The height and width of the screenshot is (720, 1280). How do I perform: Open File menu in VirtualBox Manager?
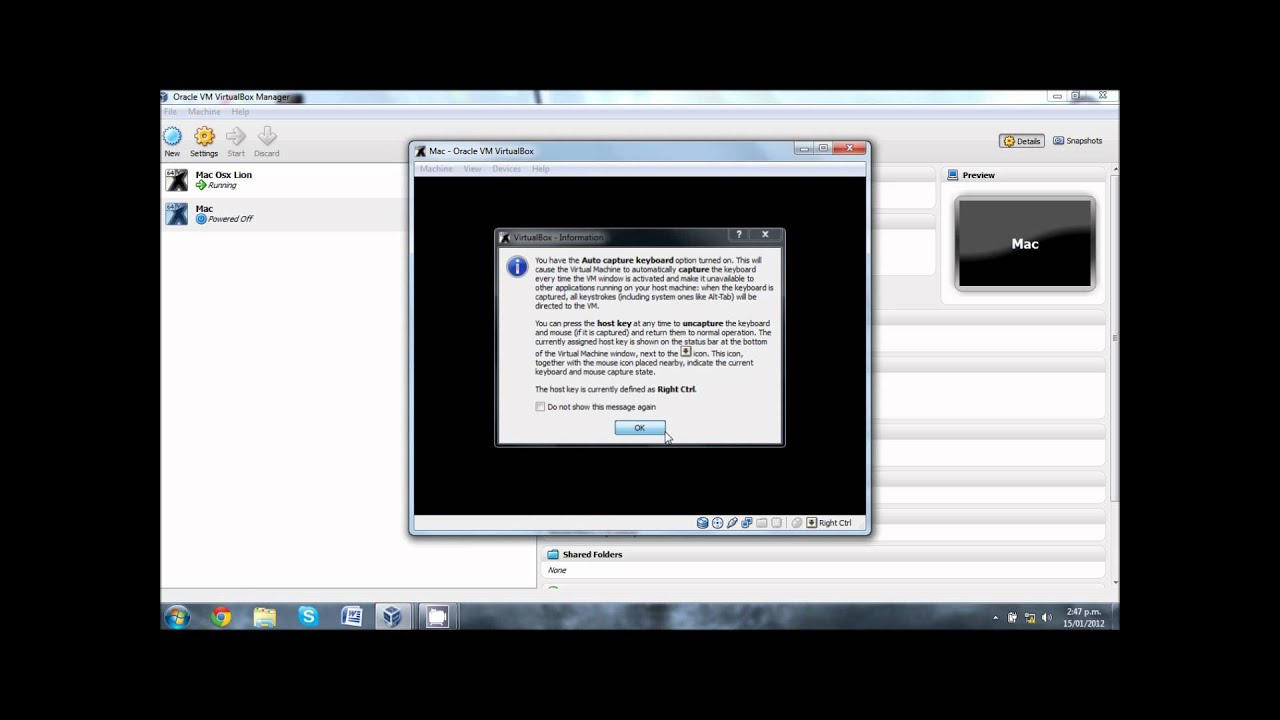click(170, 112)
